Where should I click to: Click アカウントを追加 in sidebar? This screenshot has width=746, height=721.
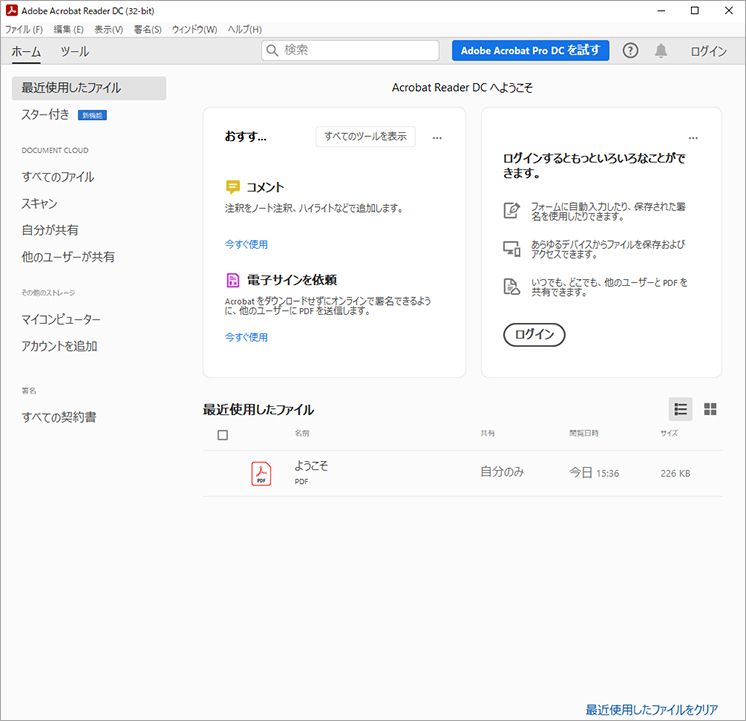click(x=59, y=346)
